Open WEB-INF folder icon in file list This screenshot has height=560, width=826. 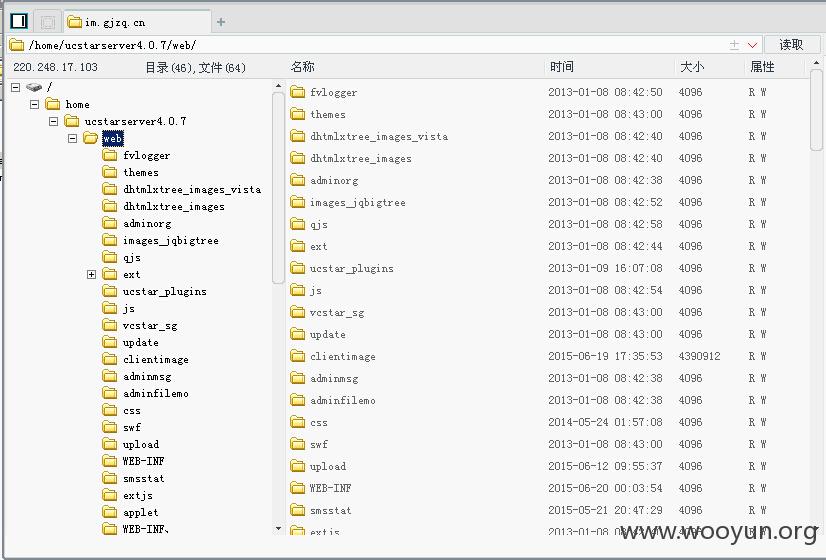[298, 488]
